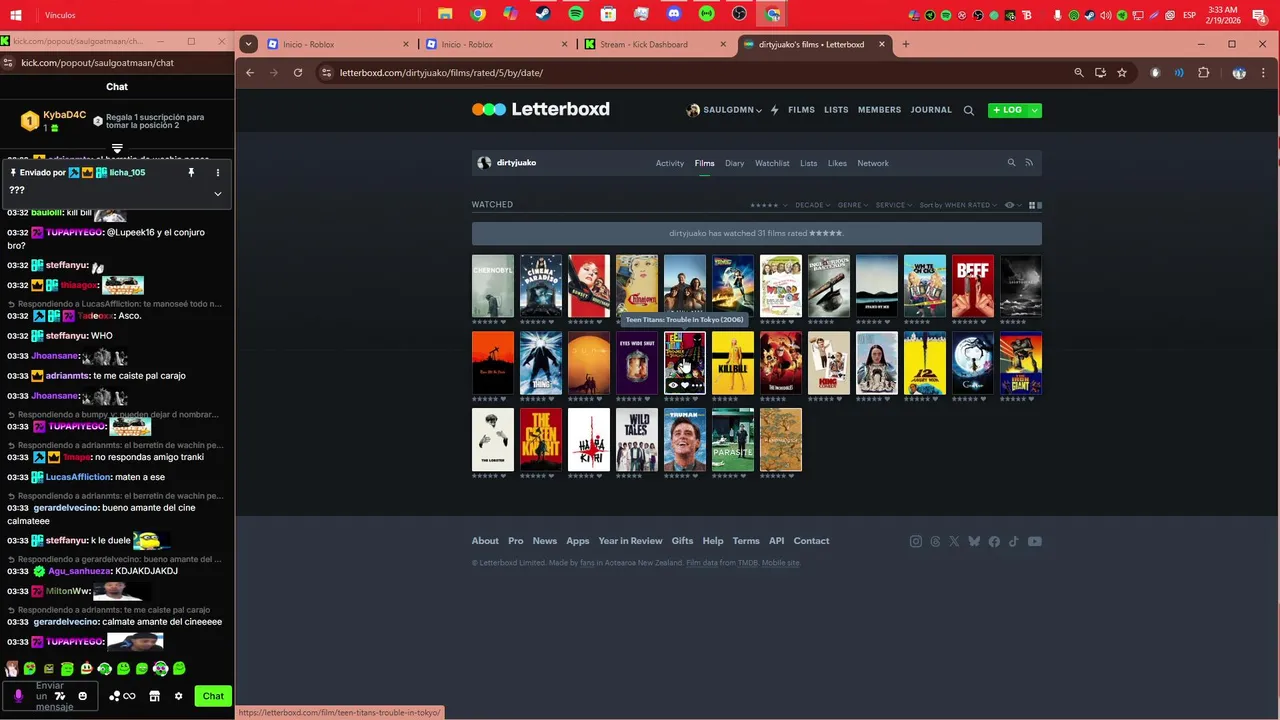1280x720 pixels.
Task: Send message with green Chat button
Action: [213, 696]
